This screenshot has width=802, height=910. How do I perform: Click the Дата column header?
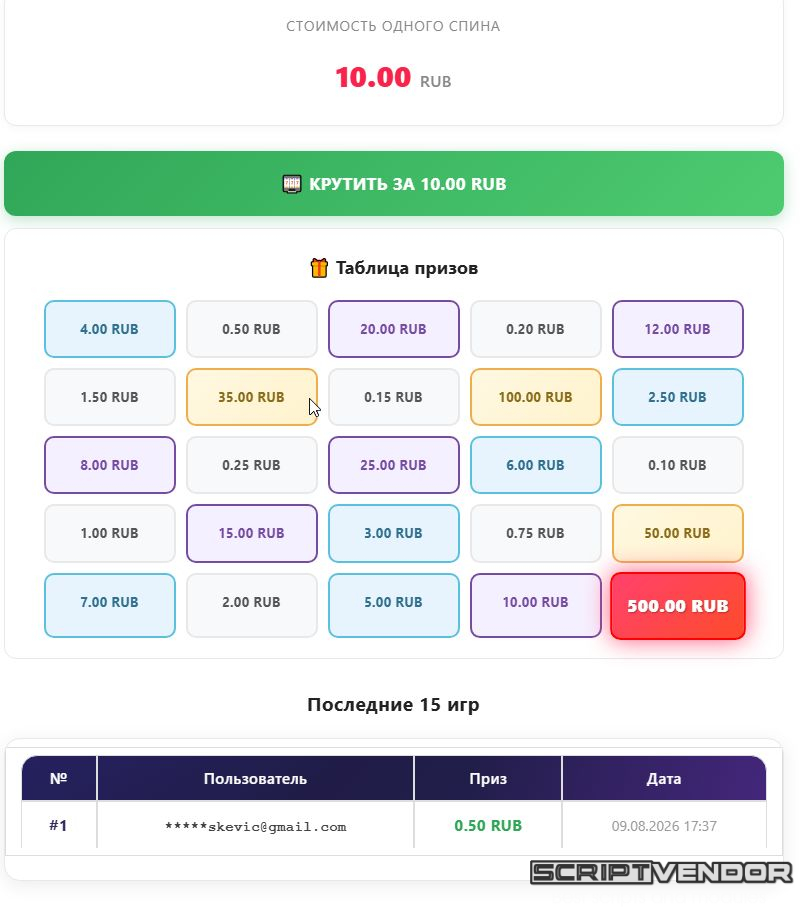click(x=664, y=778)
